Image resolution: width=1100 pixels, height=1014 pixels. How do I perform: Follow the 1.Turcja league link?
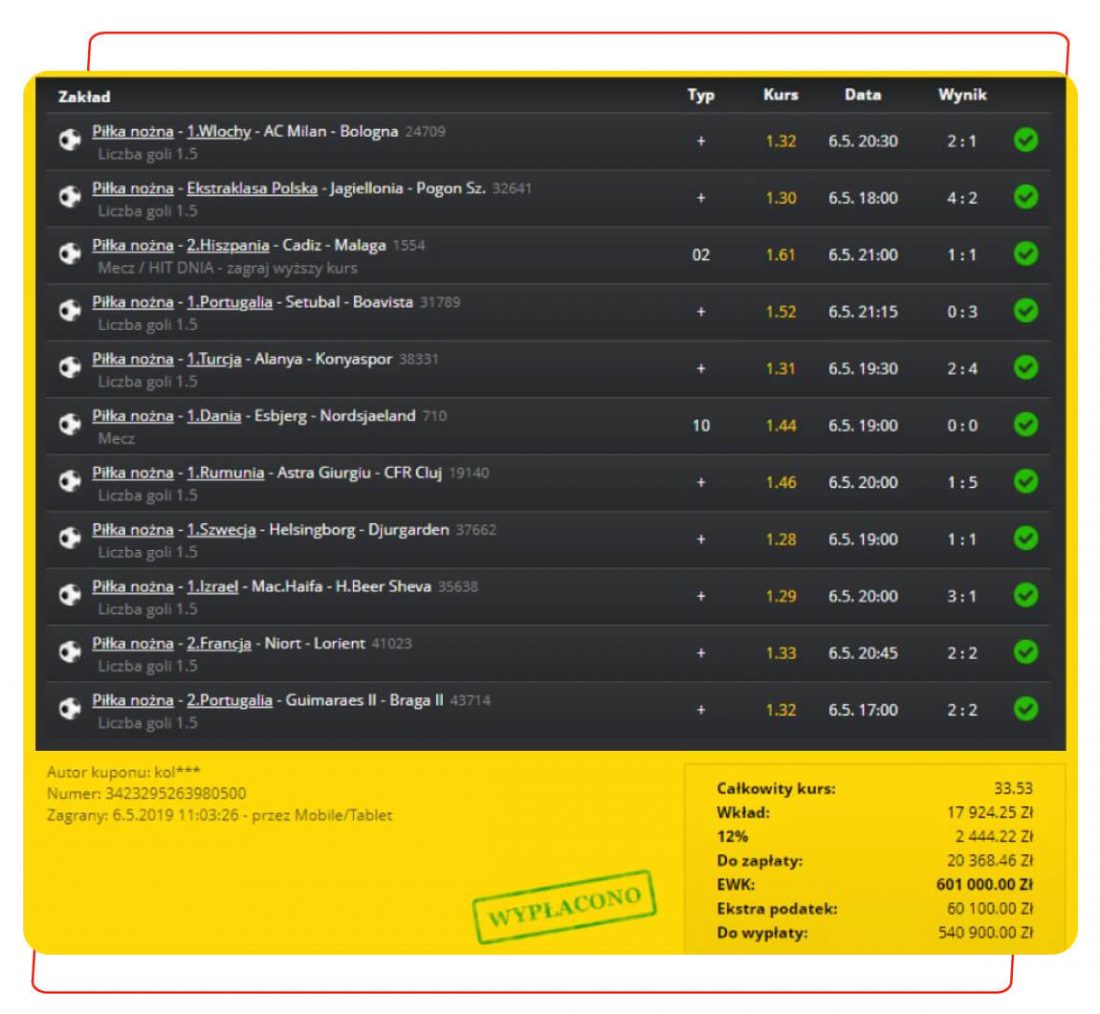214,360
